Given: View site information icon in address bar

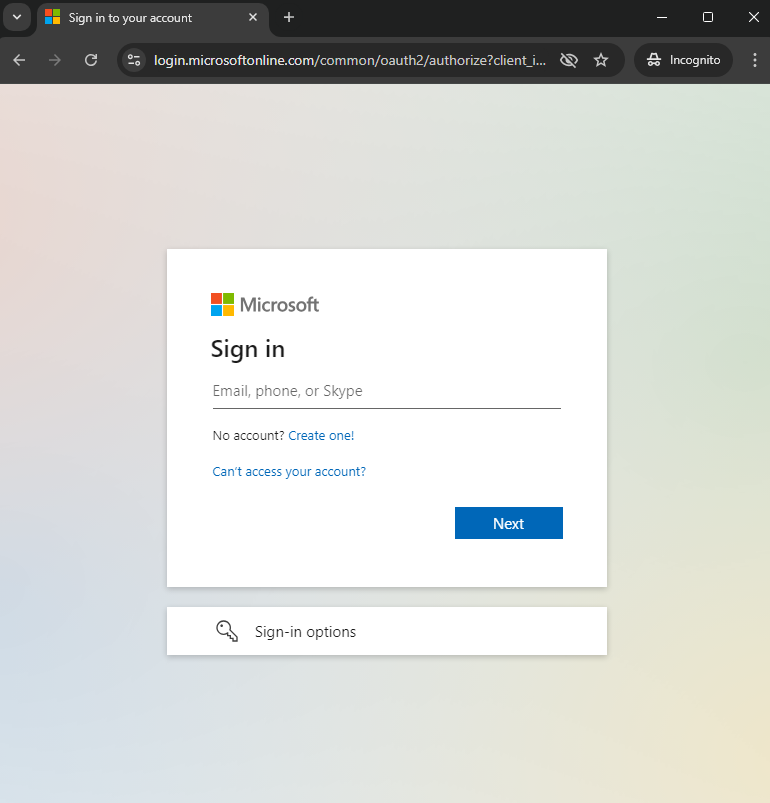Looking at the screenshot, I should (x=134, y=60).
